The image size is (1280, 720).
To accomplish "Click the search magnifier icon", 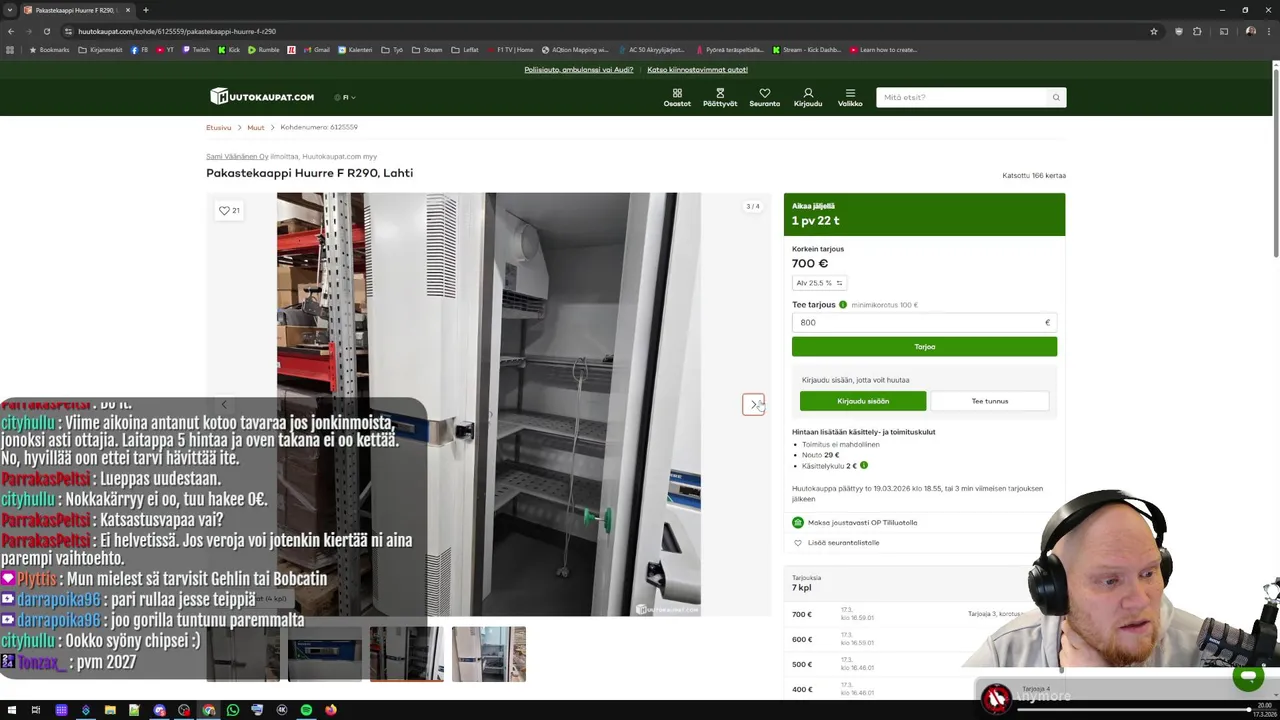I will pyautogui.click(x=1055, y=97).
